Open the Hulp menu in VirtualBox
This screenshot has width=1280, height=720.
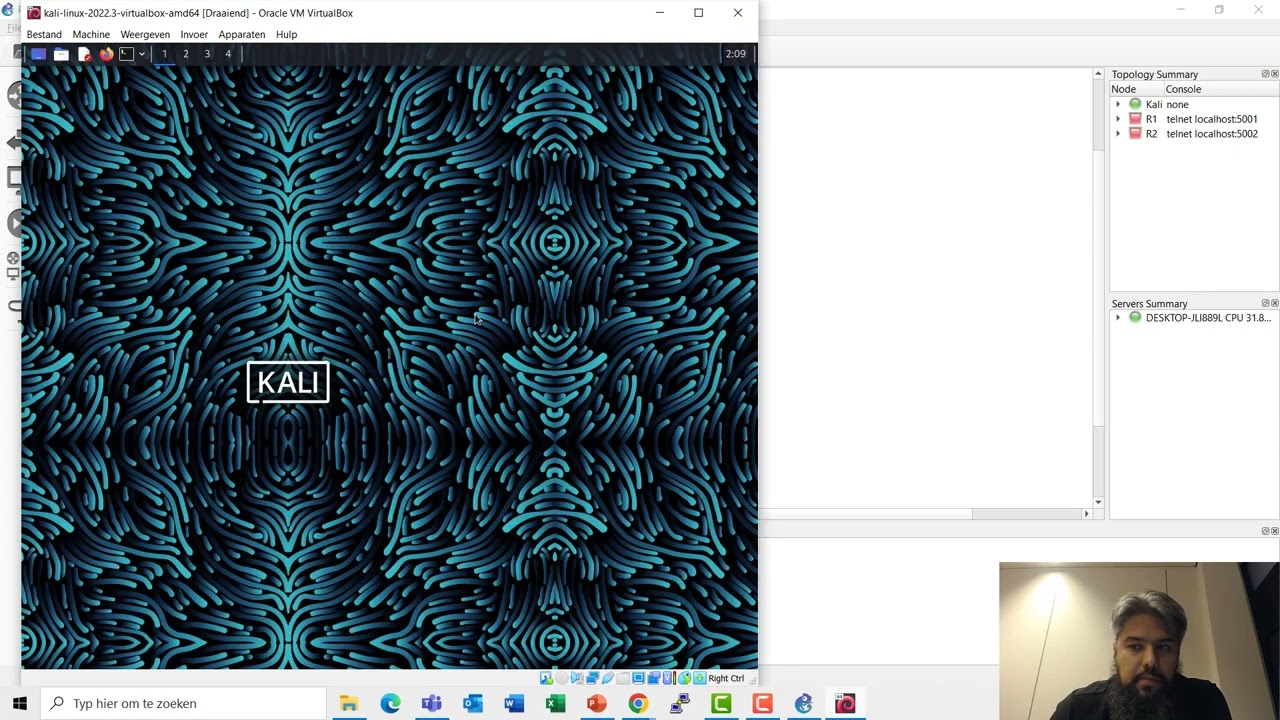pyautogui.click(x=286, y=34)
